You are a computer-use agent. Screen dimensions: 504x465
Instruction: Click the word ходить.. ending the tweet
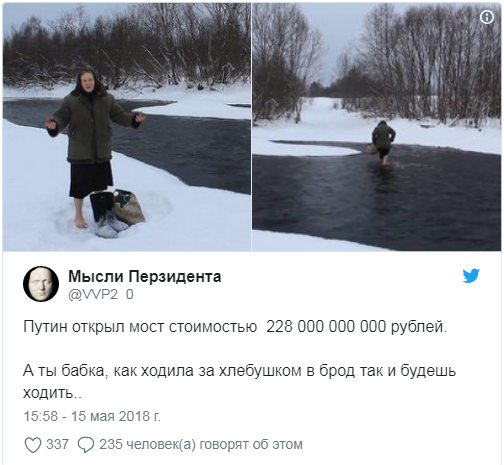pyautogui.click(x=52, y=393)
